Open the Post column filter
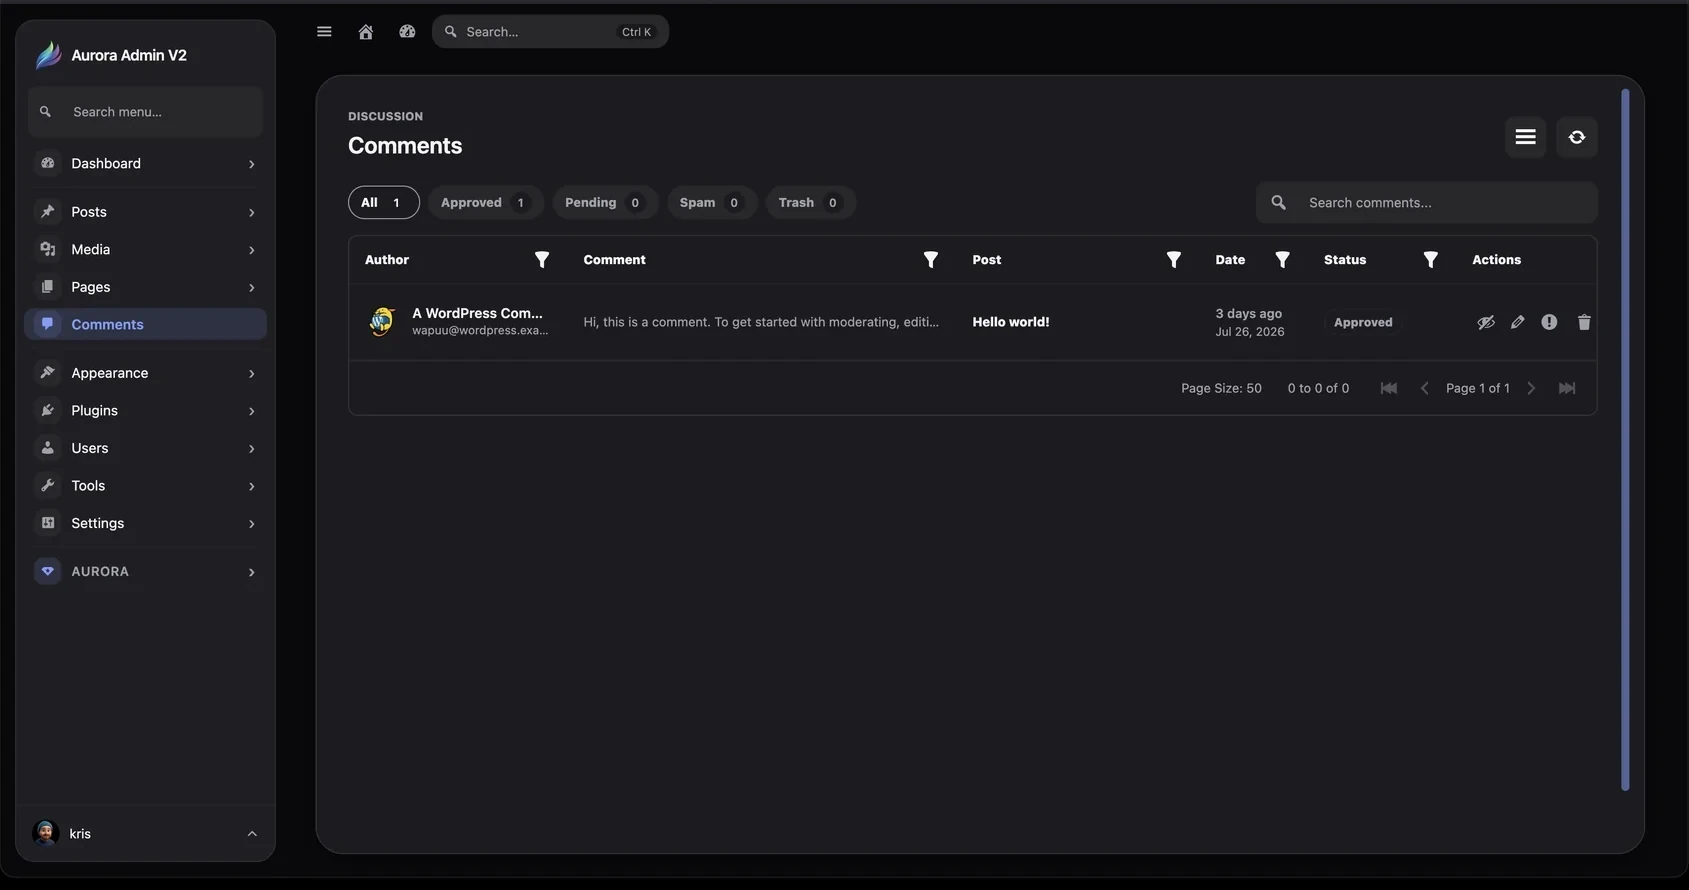The width and height of the screenshot is (1689, 890). coord(1174,260)
